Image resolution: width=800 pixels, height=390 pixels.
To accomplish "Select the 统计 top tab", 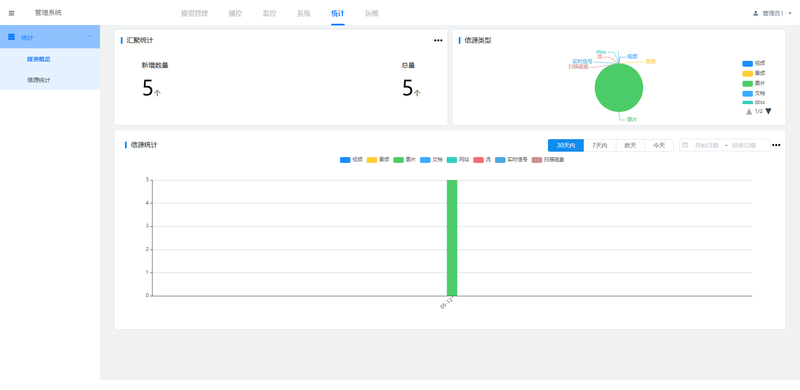I will click(338, 13).
